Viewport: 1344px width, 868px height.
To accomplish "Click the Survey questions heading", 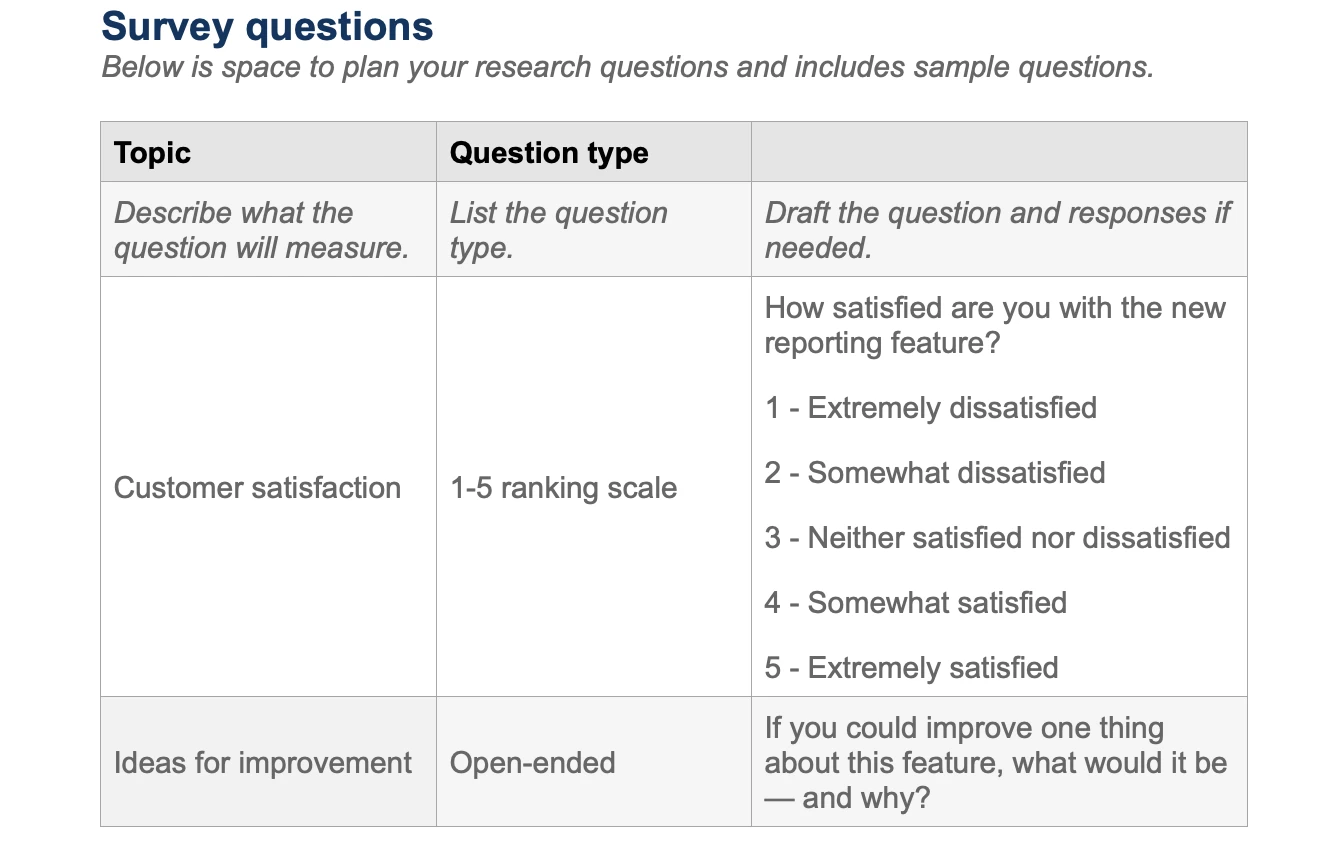I will [267, 27].
